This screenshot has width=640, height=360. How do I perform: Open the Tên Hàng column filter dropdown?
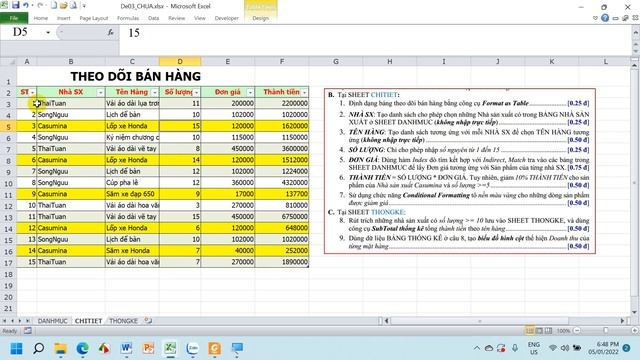[154, 93]
